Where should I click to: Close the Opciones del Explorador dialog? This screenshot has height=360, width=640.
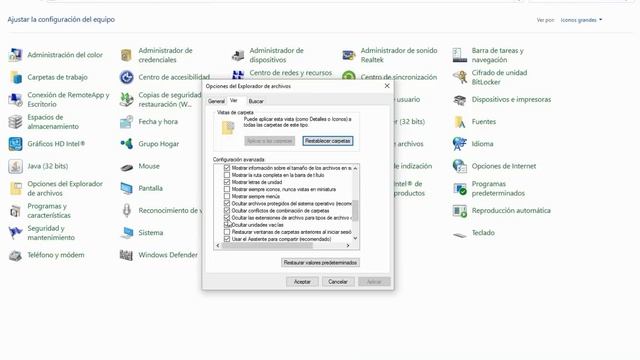point(387,86)
